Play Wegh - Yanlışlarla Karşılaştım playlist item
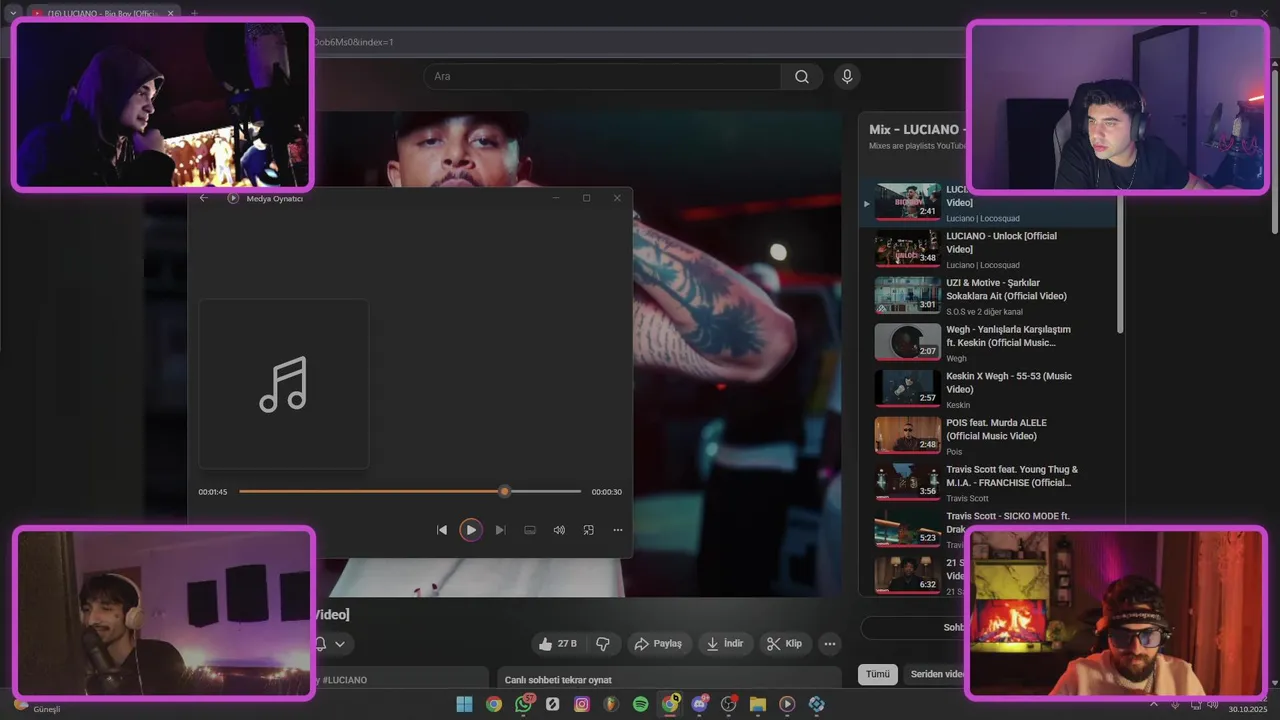1280x720 pixels. [987, 342]
